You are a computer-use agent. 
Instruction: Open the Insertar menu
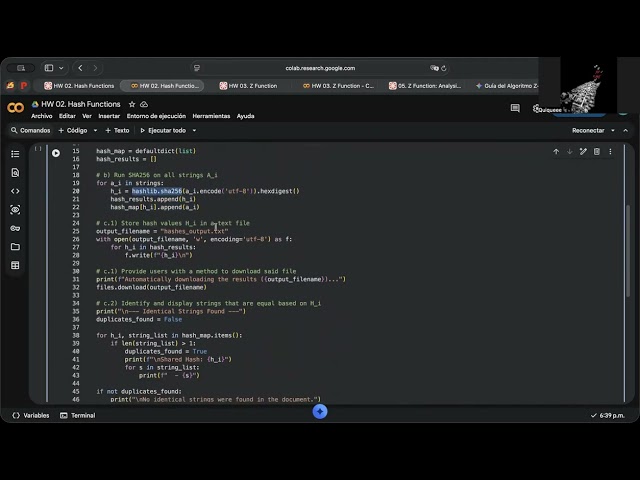109,116
